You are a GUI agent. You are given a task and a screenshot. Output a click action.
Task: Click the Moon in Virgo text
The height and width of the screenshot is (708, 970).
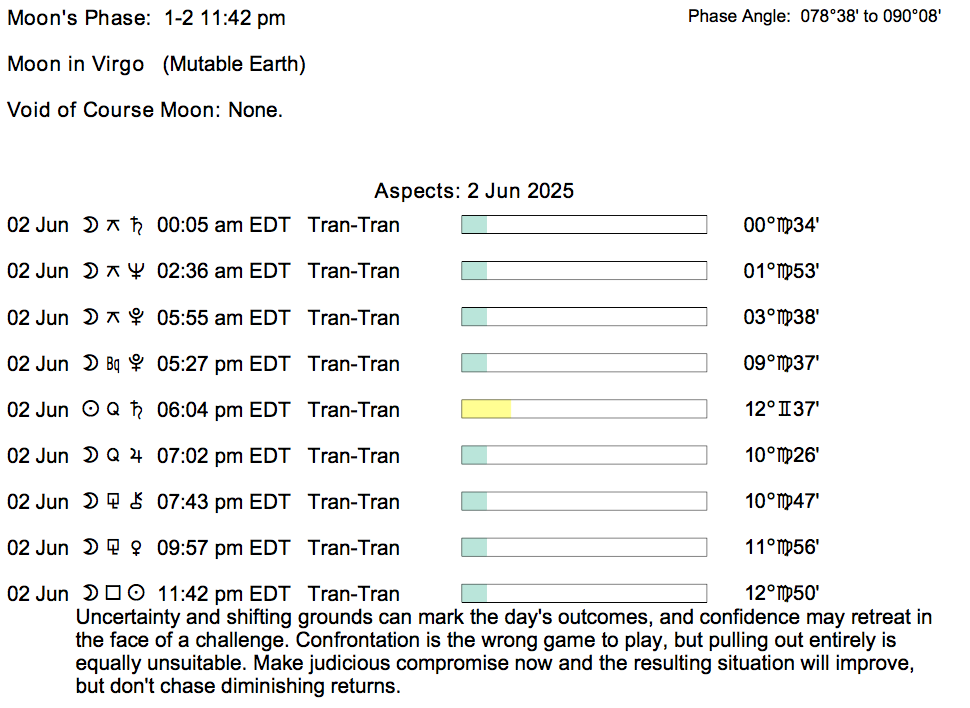pos(157,64)
